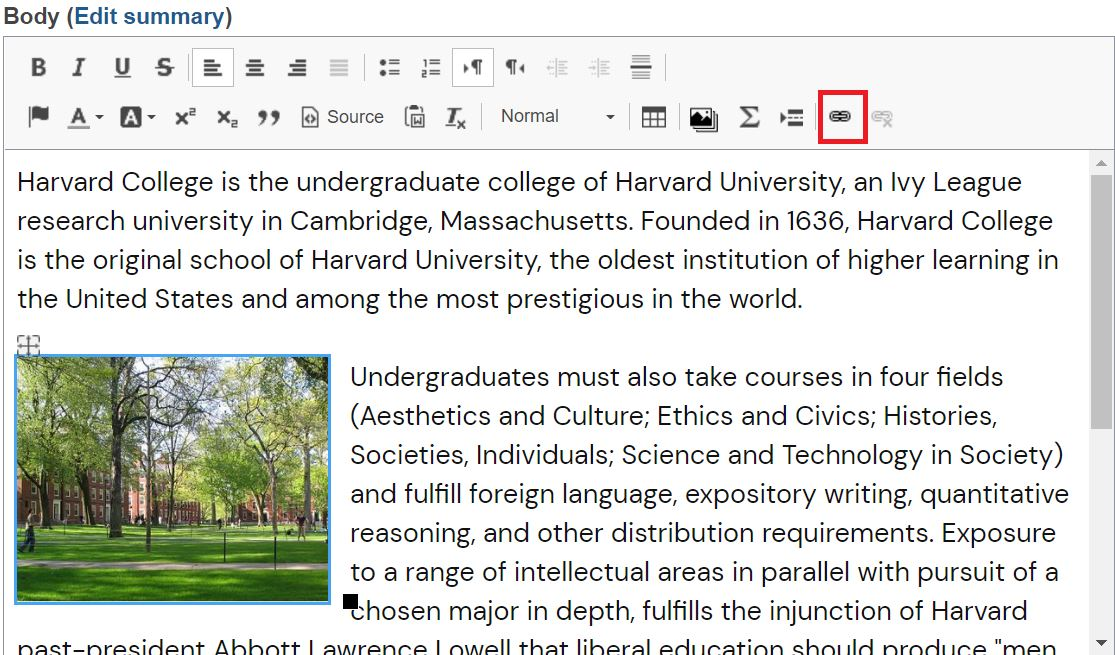
Task: Click the words 'Founded in 1636'
Action: [x=744, y=221]
